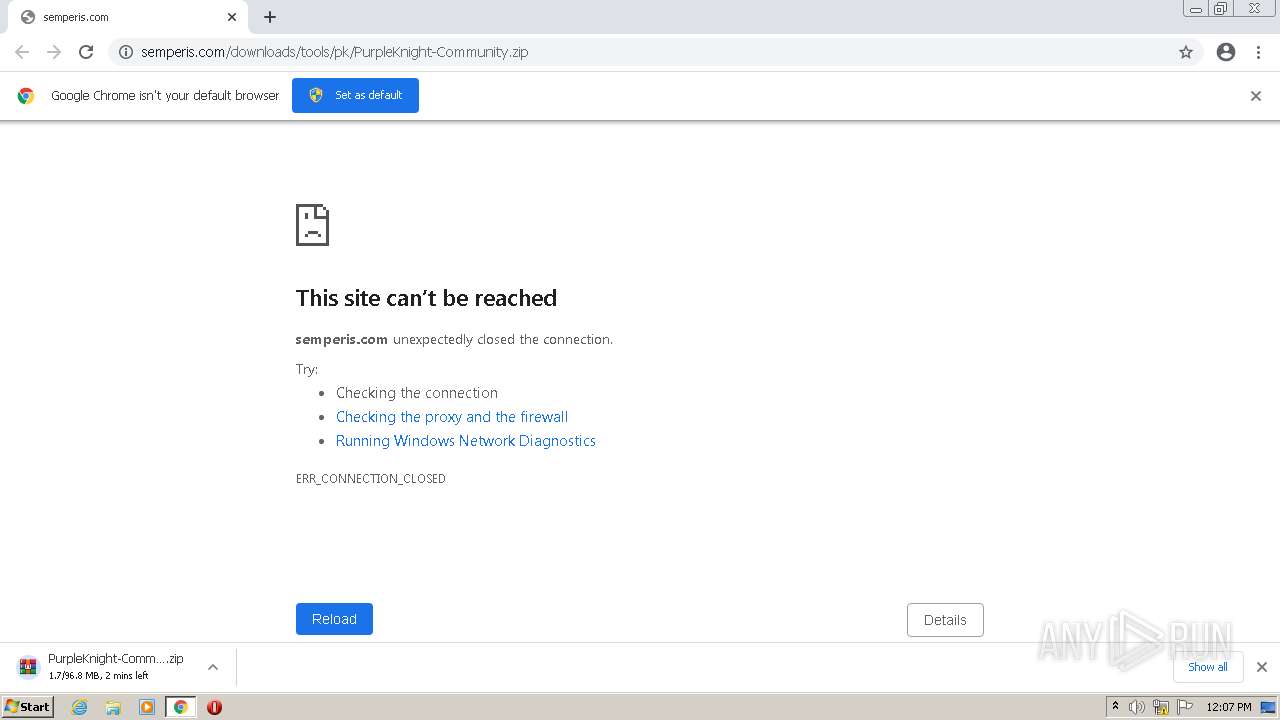Click the sad page error icon
Screen dimensions: 1280x720
pos(312,225)
